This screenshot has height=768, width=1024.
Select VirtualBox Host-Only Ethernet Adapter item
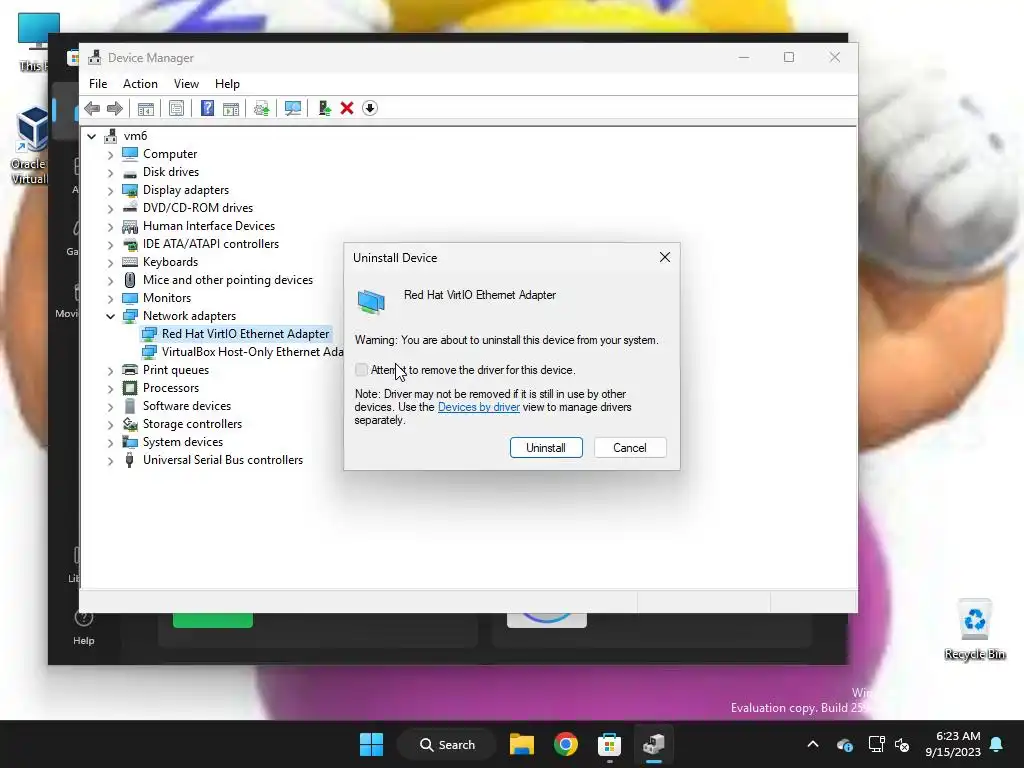(242, 352)
